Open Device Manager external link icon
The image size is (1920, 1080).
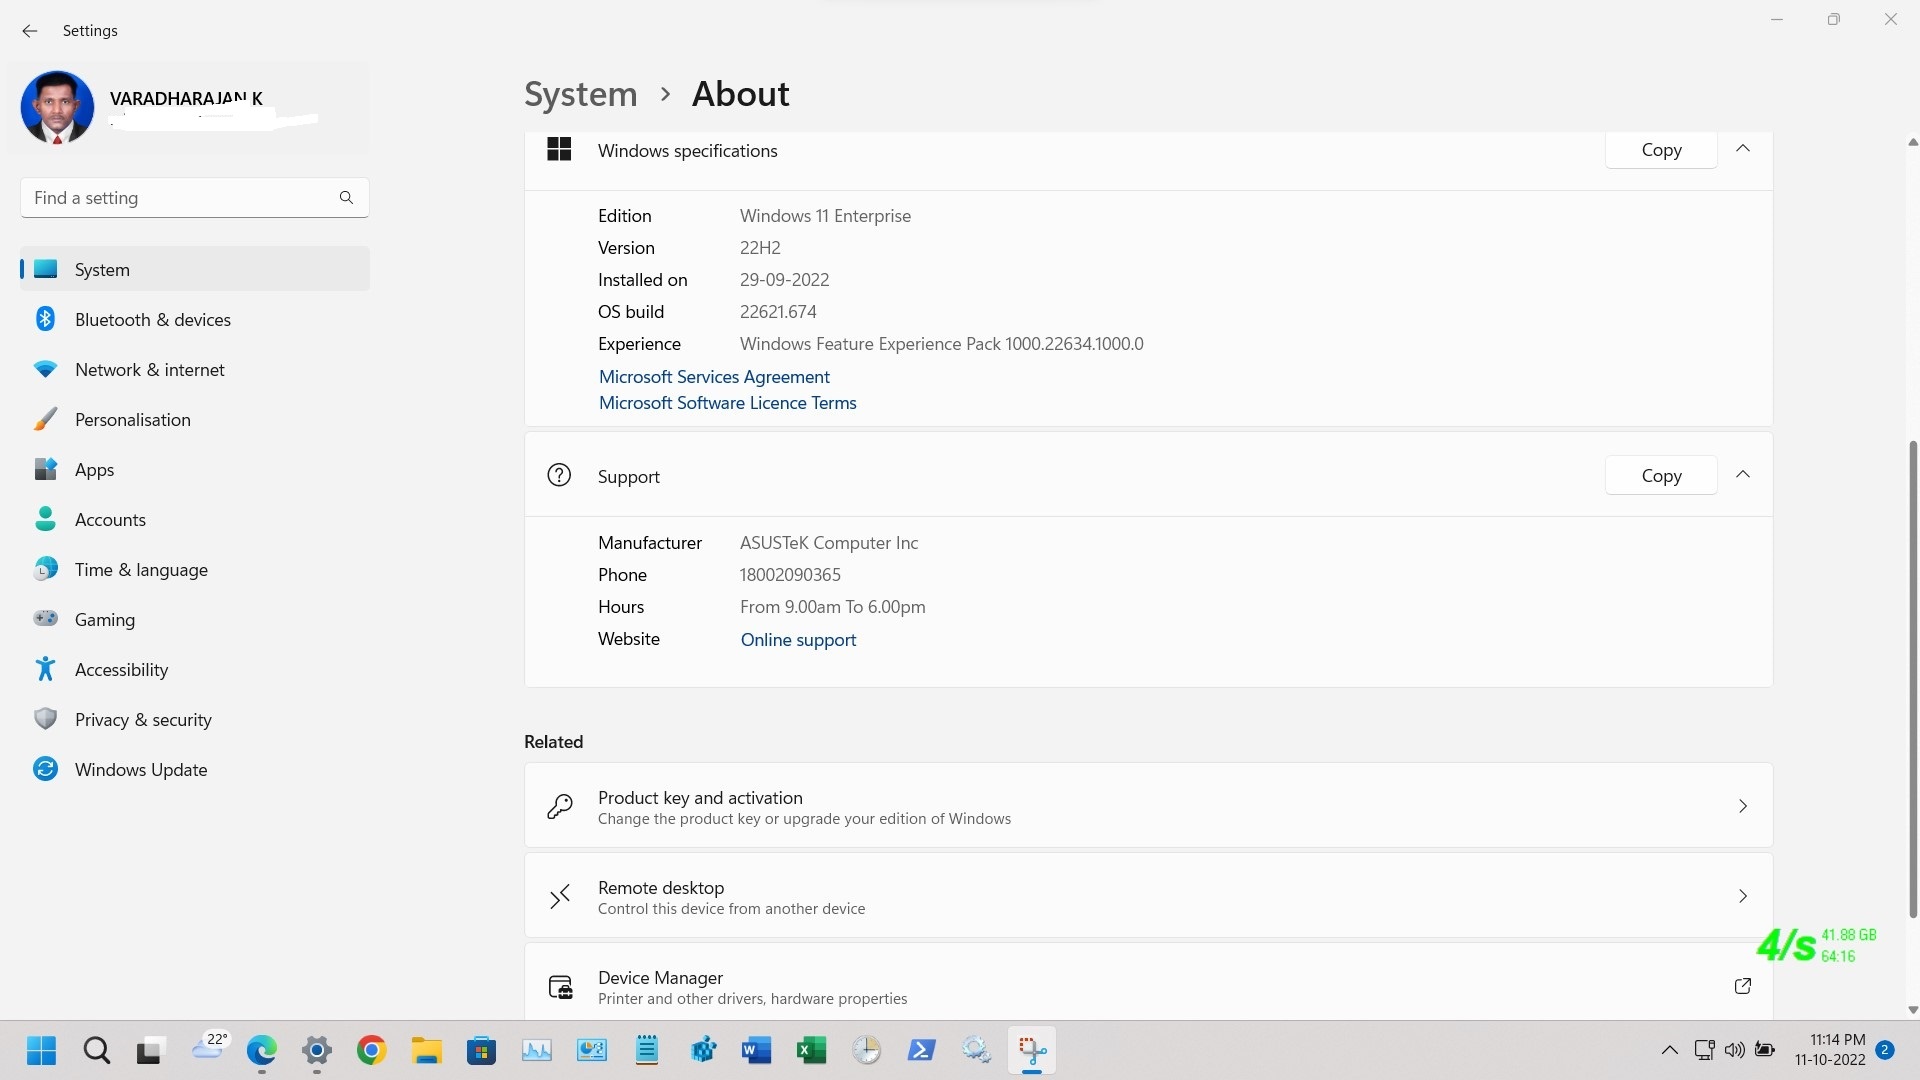pos(1742,986)
